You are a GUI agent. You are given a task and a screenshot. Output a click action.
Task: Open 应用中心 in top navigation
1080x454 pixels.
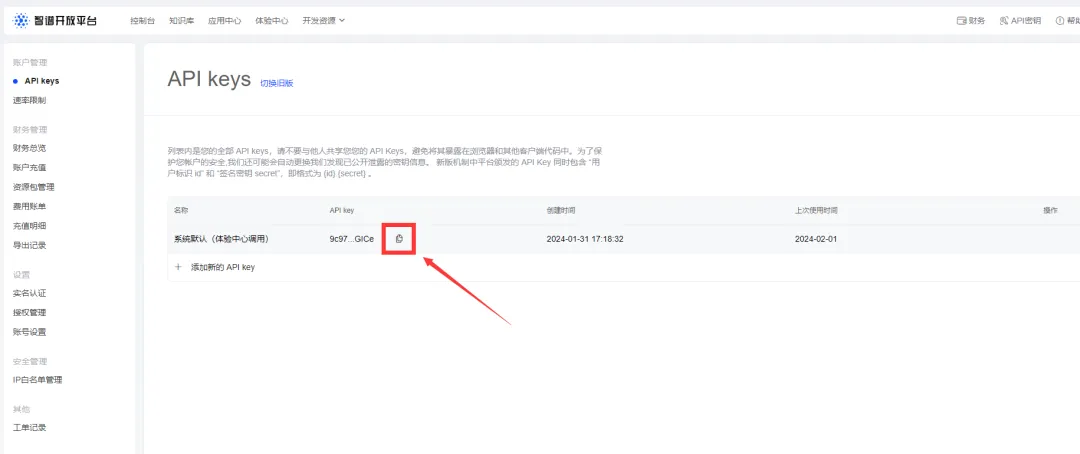225,21
